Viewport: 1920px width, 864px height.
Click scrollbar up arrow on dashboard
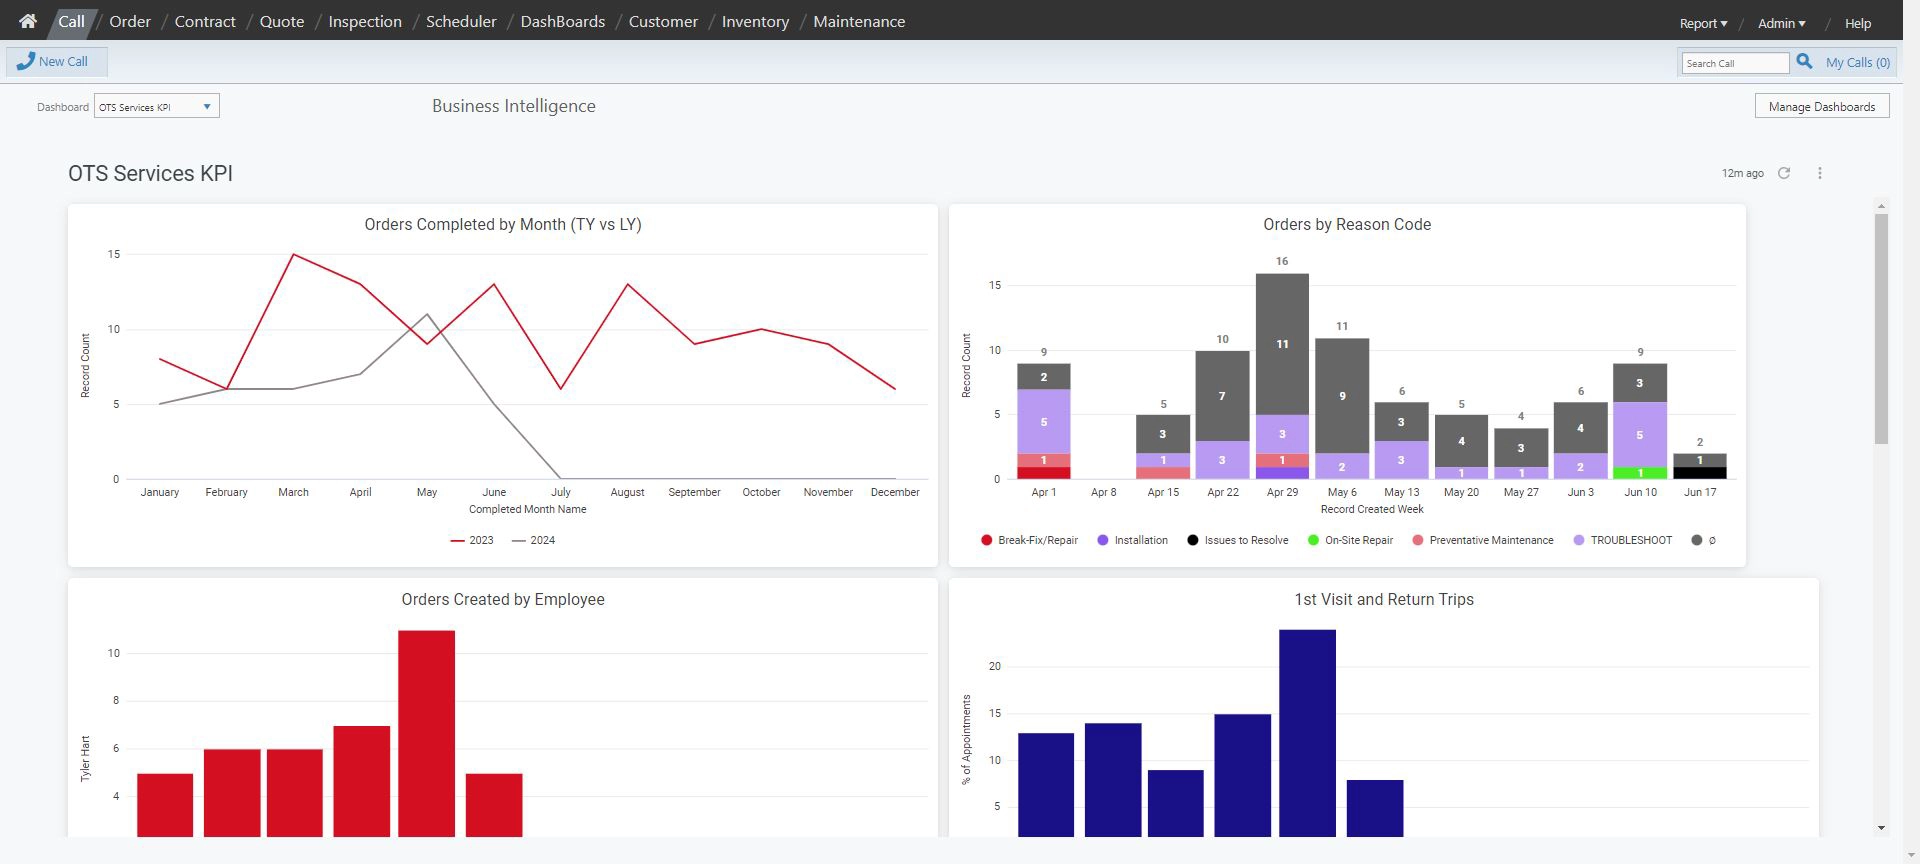[1881, 206]
